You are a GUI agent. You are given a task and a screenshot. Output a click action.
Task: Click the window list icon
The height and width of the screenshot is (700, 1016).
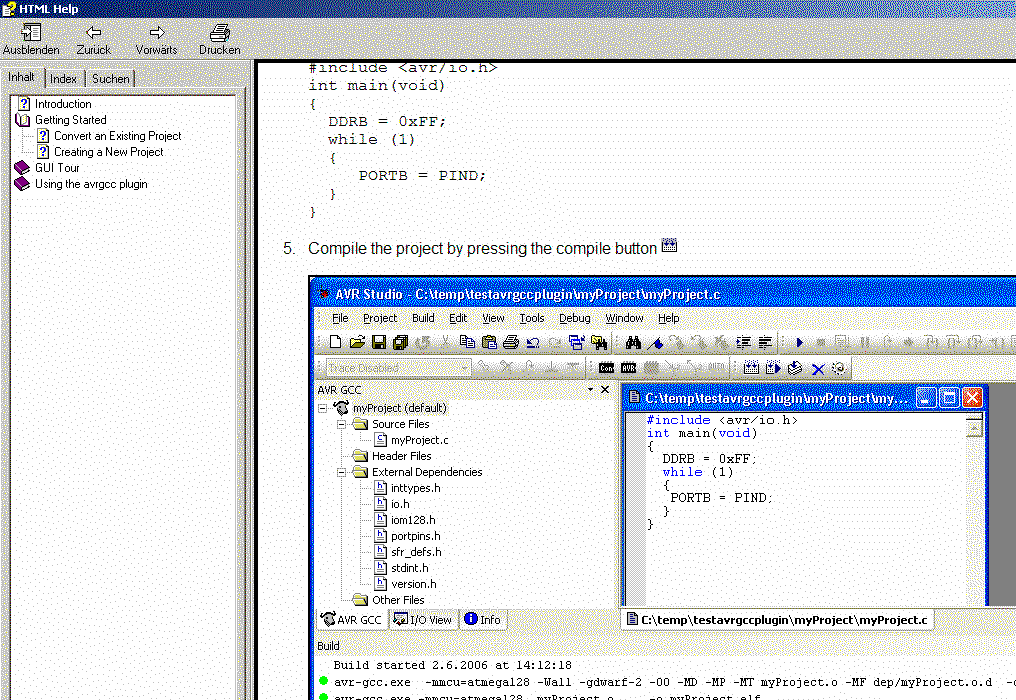[x=577, y=342]
